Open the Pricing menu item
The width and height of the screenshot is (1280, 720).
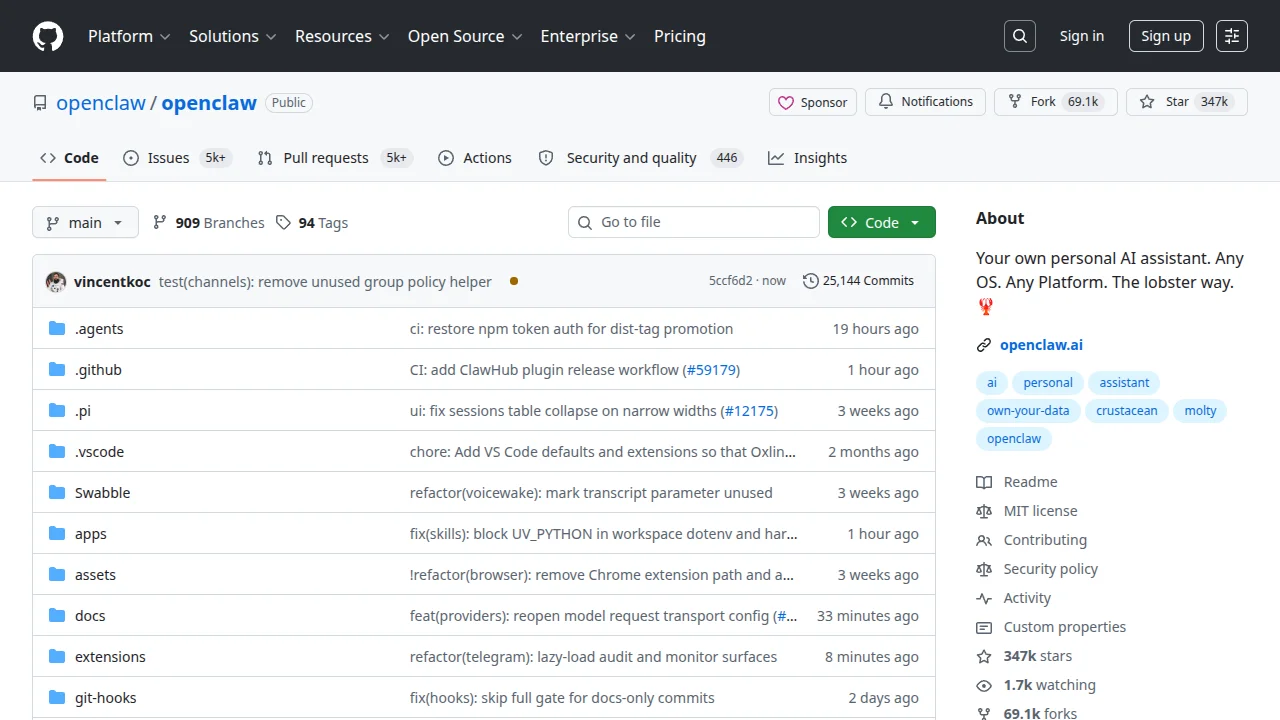point(679,36)
